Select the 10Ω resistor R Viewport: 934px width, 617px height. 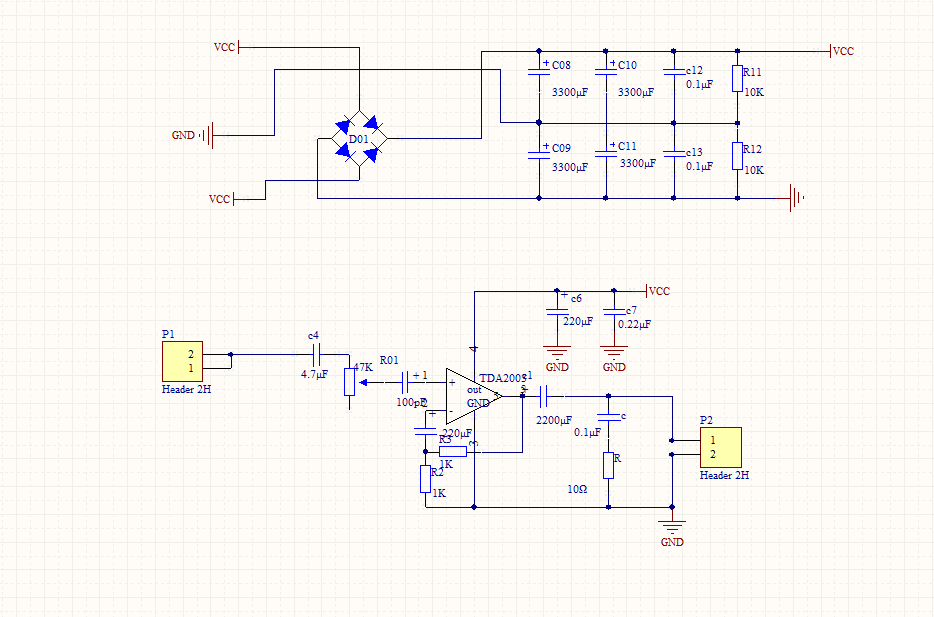coord(607,465)
